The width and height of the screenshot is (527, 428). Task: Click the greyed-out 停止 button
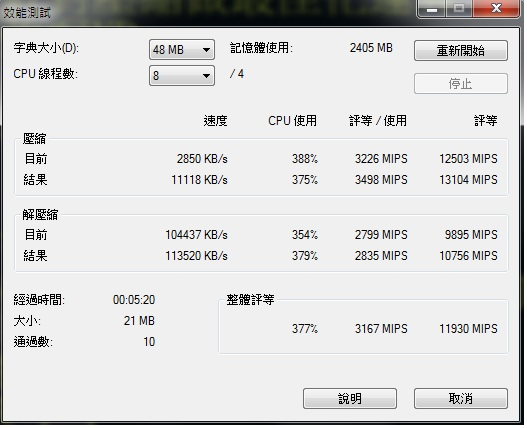pyautogui.click(x=460, y=84)
